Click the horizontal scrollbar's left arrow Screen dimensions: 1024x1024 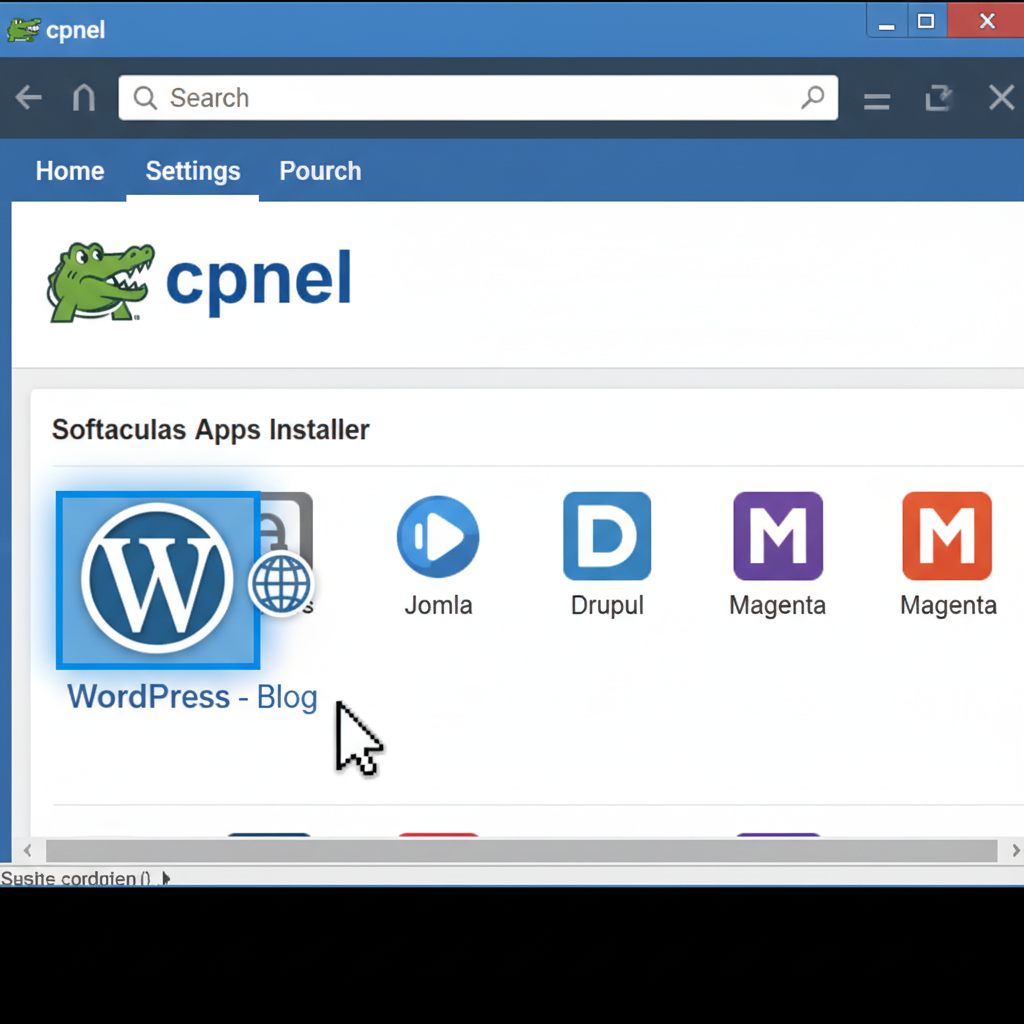(x=28, y=851)
